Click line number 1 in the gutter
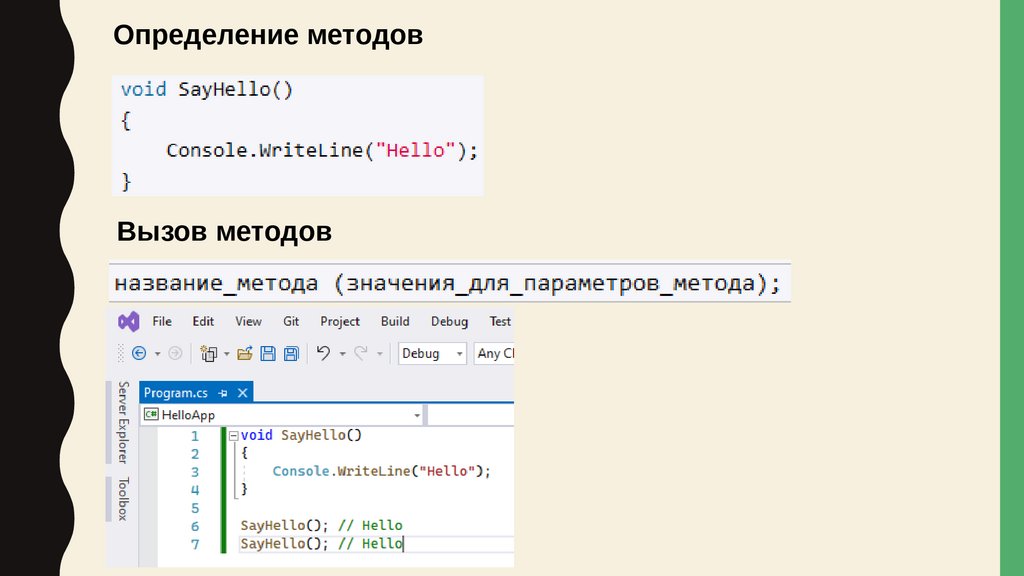Image resolution: width=1024 pixels, height=576 pixels. click(195, 436)
